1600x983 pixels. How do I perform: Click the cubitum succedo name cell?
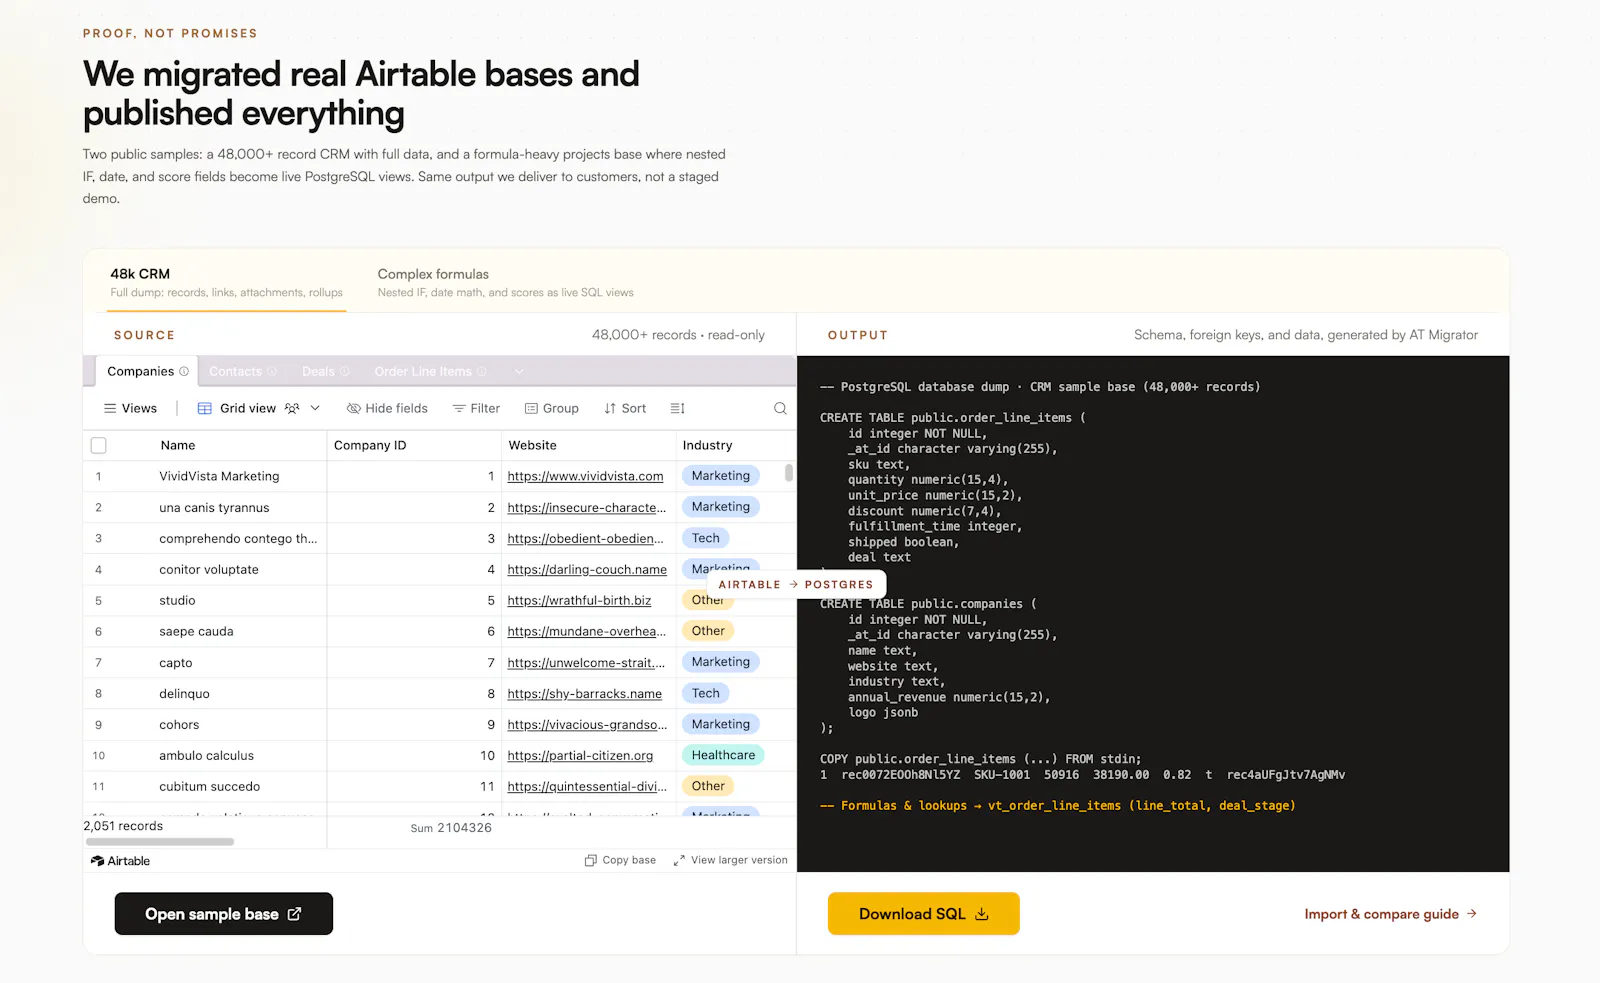pyautogui.click(x=209, y=786)
